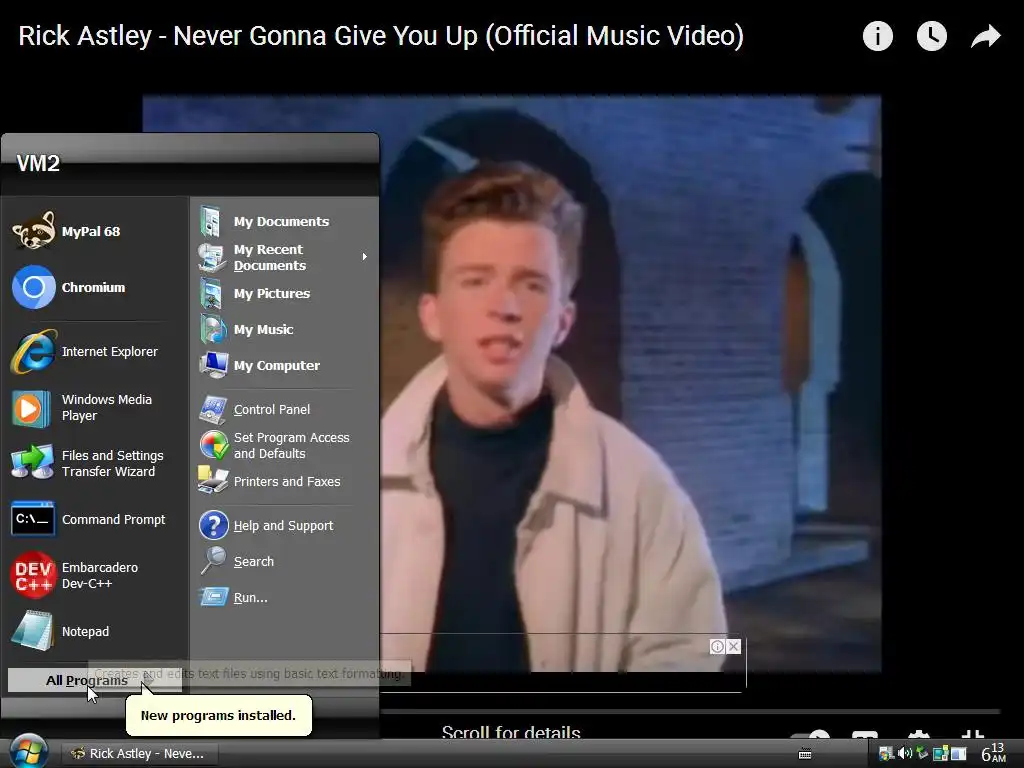Open Set Program Access and Defaults

pyautogui.click(x=285, y=445)
